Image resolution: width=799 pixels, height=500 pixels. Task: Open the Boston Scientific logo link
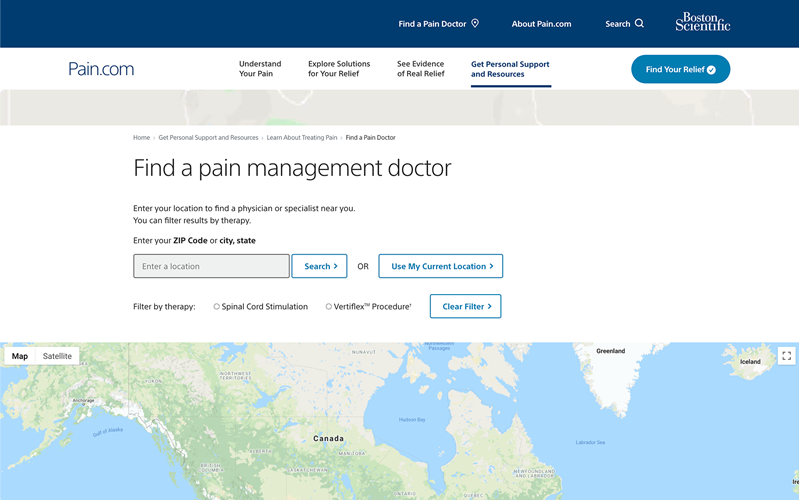pyautogui.click(x=703, y=22)
